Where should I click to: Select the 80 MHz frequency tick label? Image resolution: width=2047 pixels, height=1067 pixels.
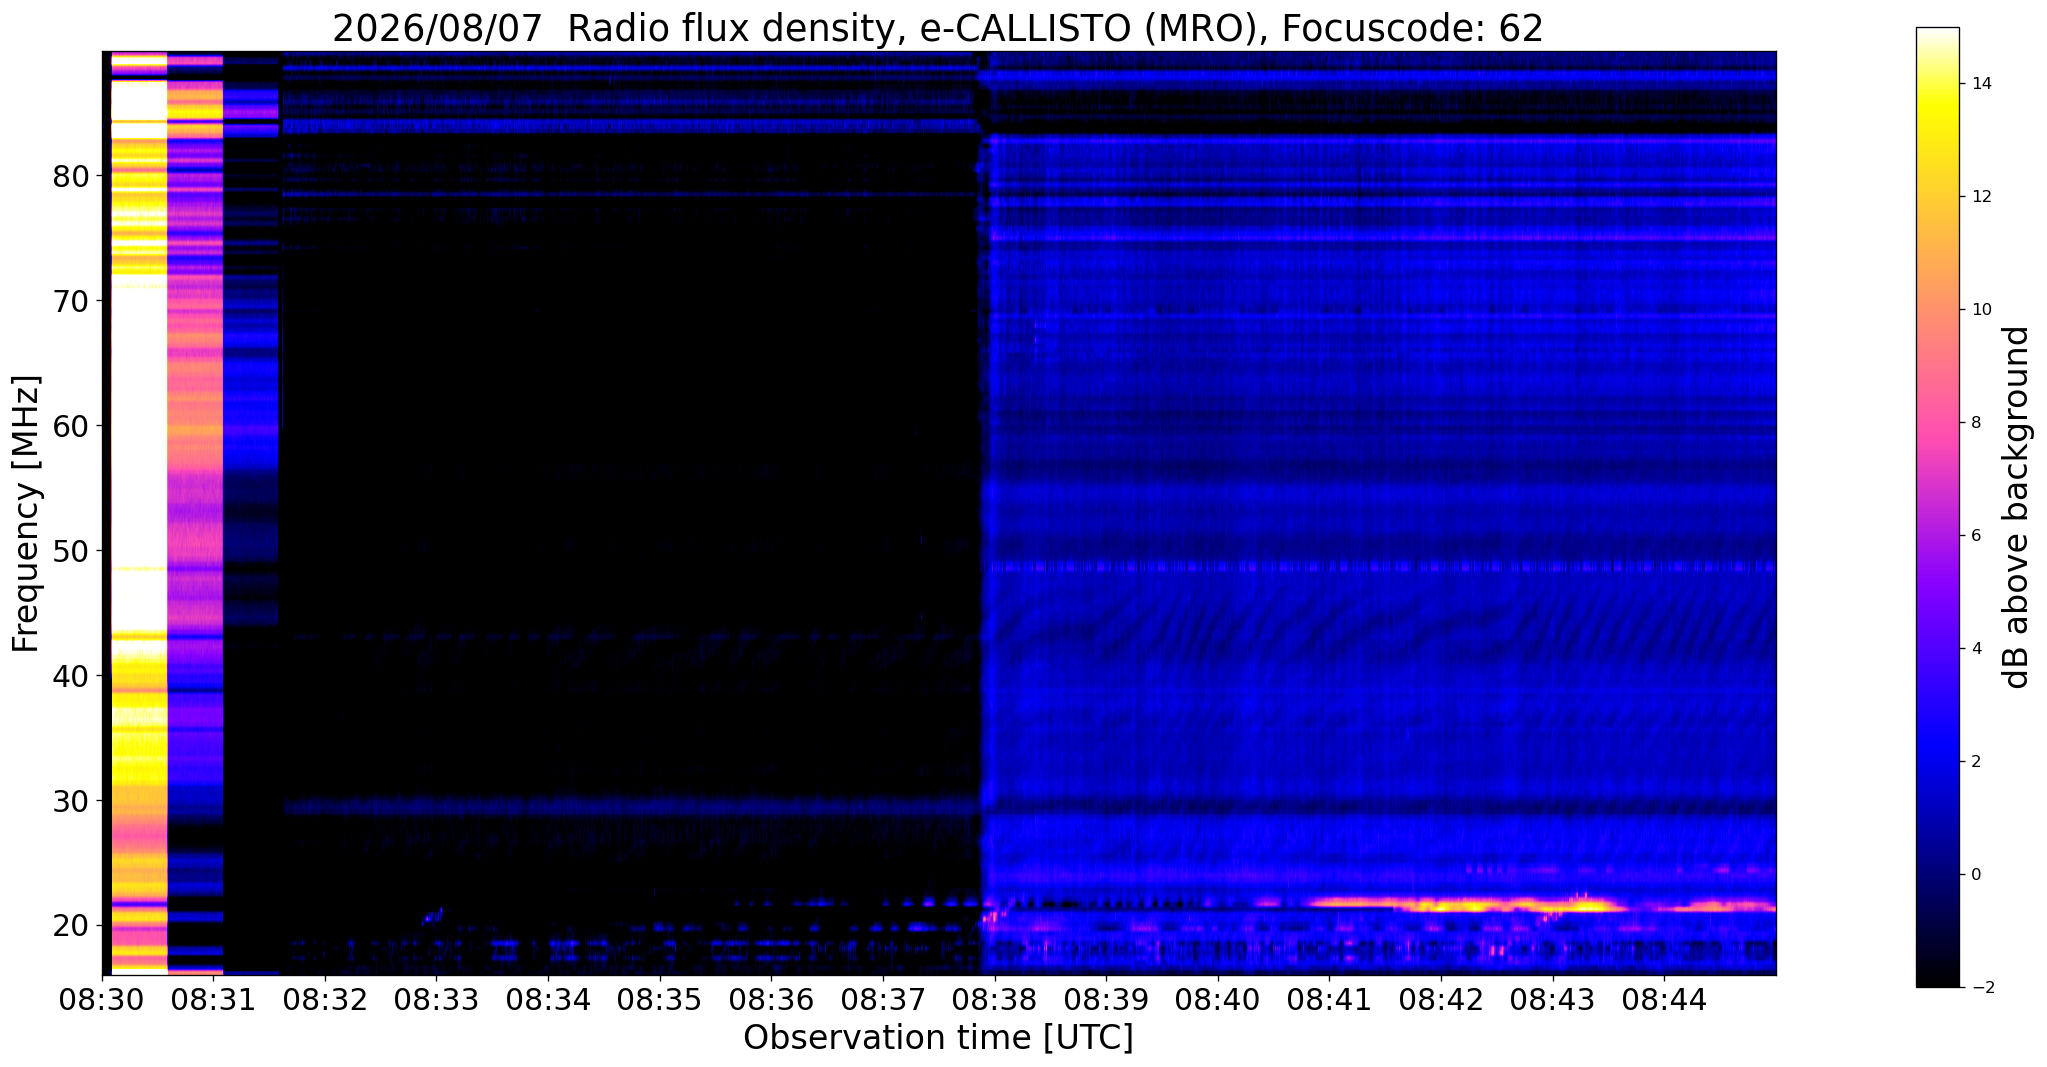coord(70,176)
